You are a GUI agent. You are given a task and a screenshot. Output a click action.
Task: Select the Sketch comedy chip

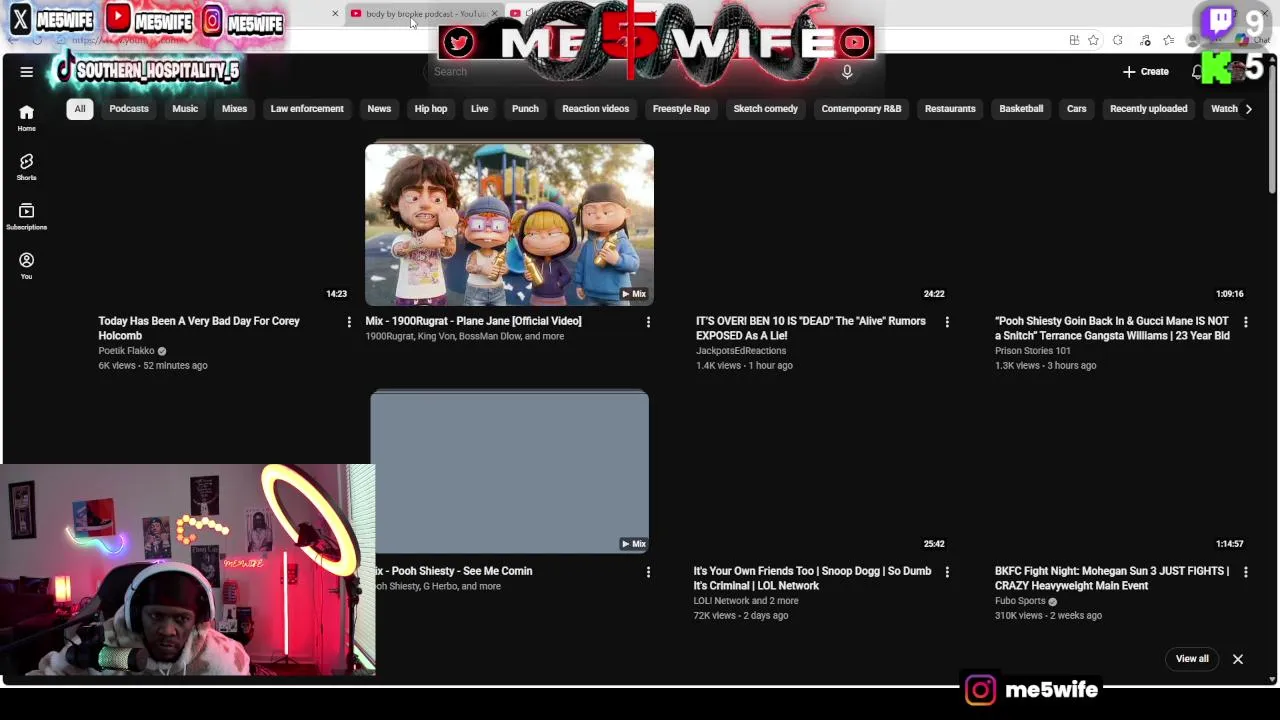point(766,109)
